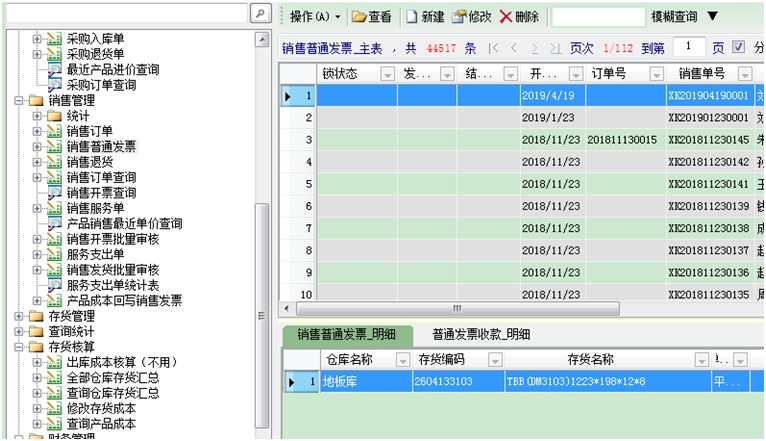Image resolution: width=766 pixels, height=441 pixels.
Task: Switch to the 普通发票收款_明细 tab
Action: tap(480, 335)
